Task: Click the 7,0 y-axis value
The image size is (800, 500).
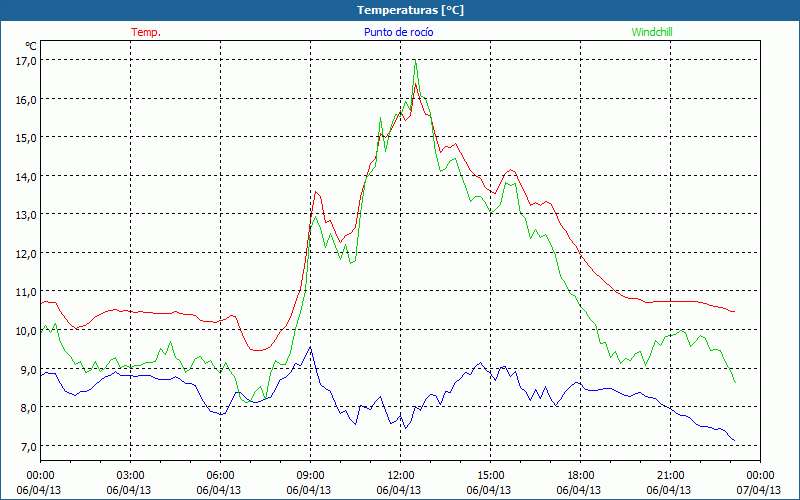Action: 28,446
